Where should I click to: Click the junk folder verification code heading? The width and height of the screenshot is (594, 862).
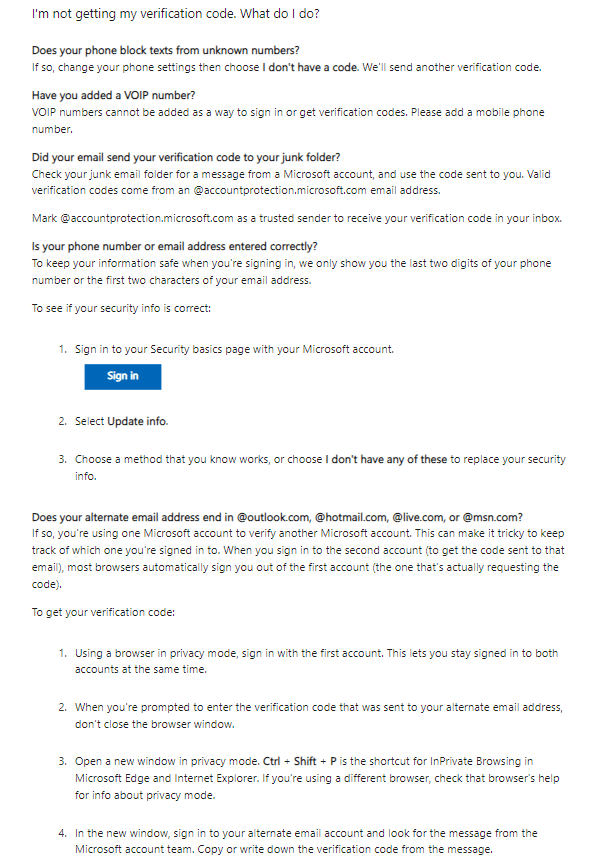[186, 157]
